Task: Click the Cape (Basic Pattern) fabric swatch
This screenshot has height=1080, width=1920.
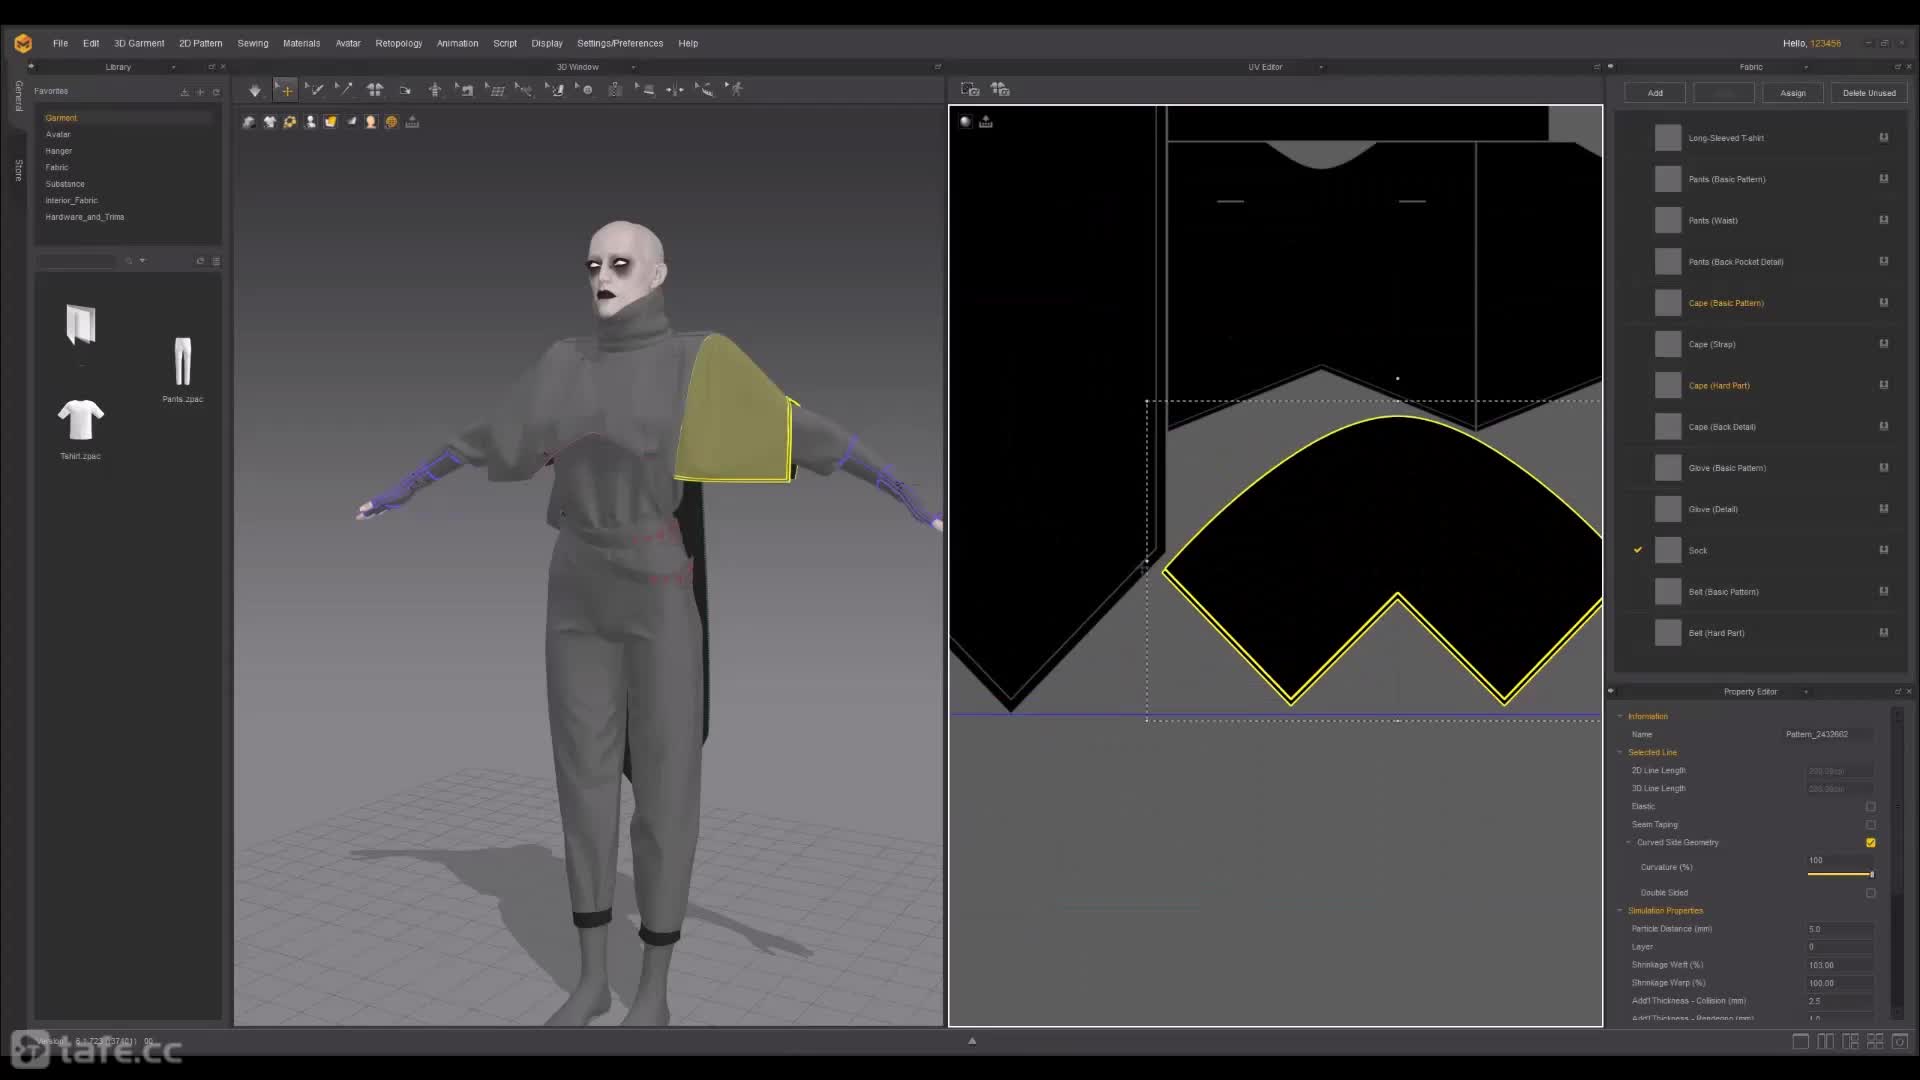Action: 1668,303
